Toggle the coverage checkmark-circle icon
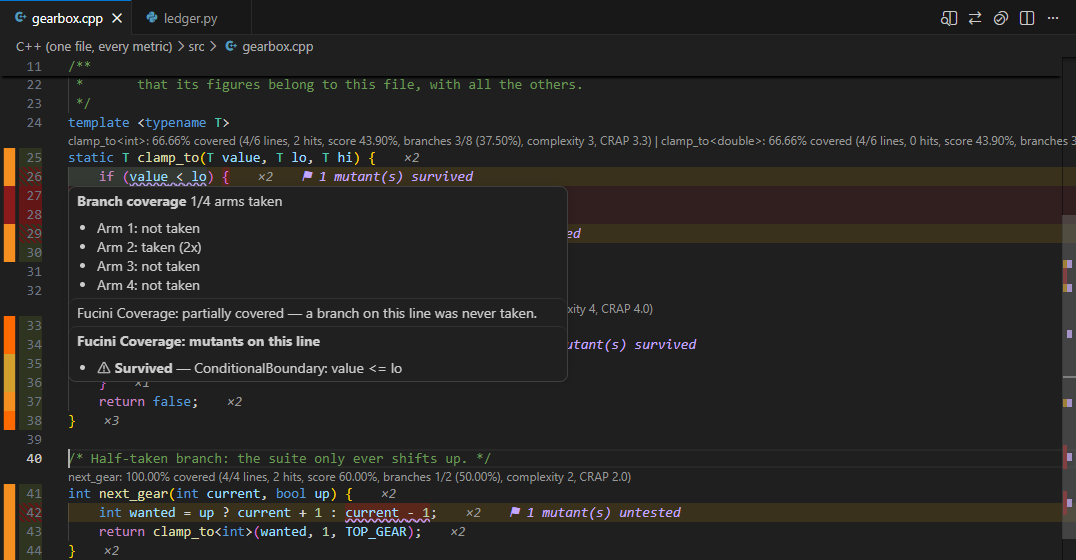 (1001, 19)
